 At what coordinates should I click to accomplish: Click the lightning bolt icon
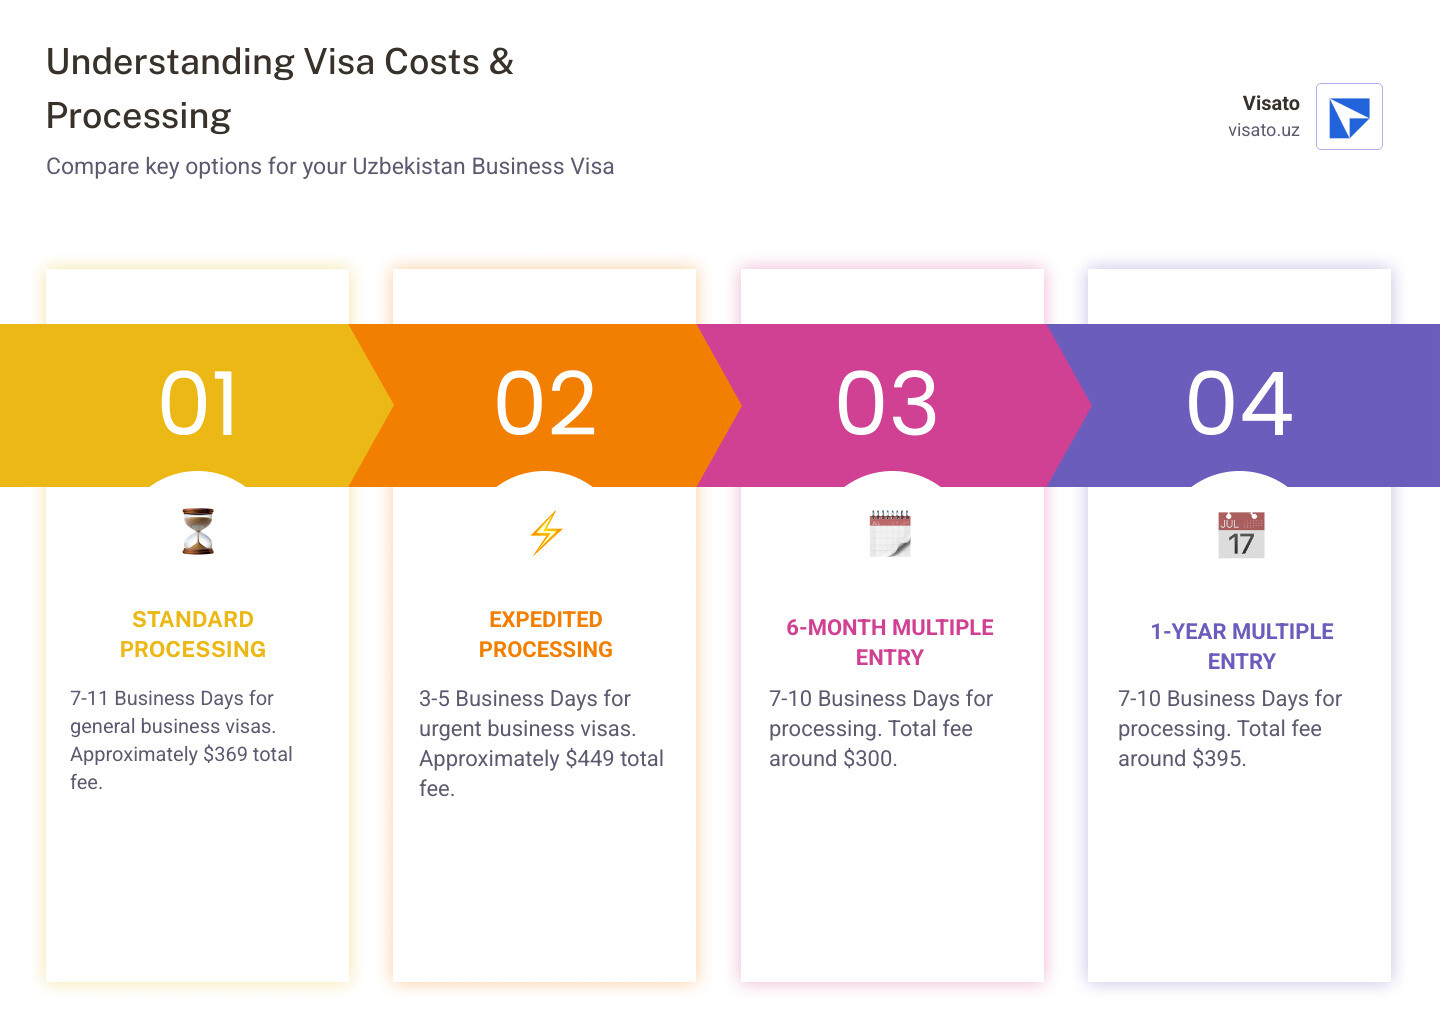point(546,533)
